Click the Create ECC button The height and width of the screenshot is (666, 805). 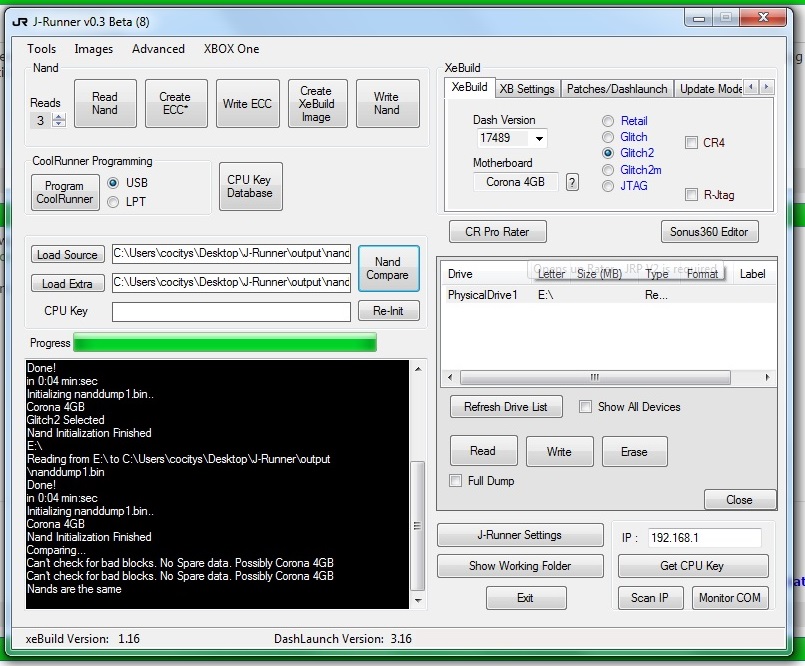[176, 103]
